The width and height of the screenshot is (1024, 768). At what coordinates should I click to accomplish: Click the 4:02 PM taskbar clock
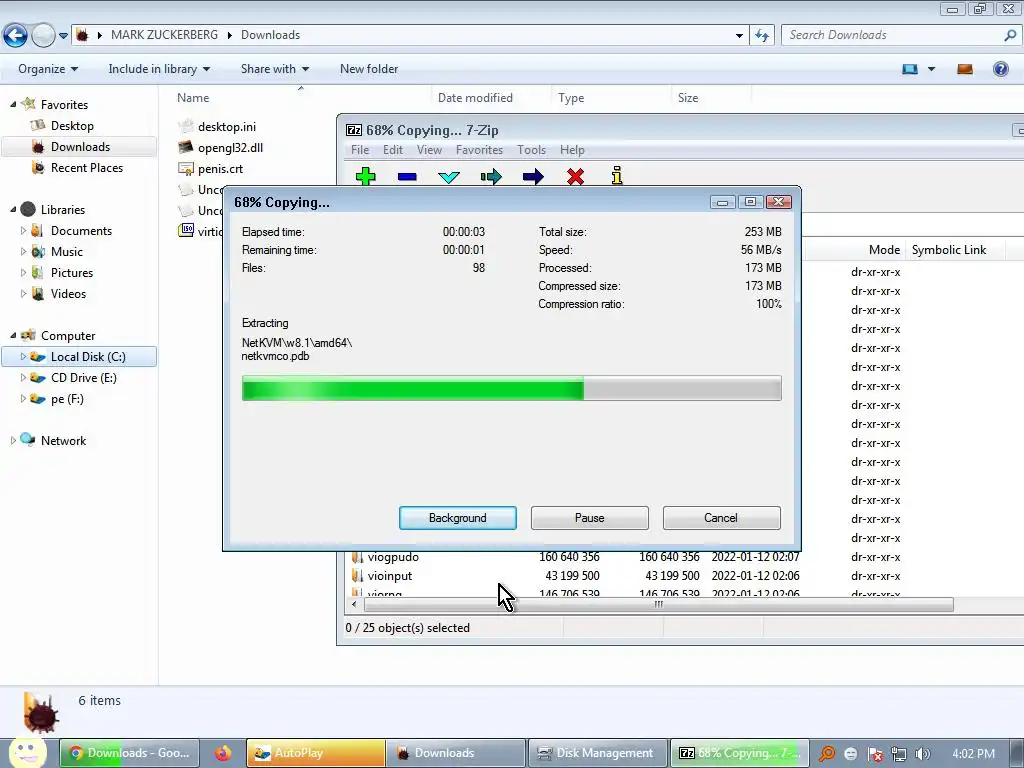pos(973,754)
